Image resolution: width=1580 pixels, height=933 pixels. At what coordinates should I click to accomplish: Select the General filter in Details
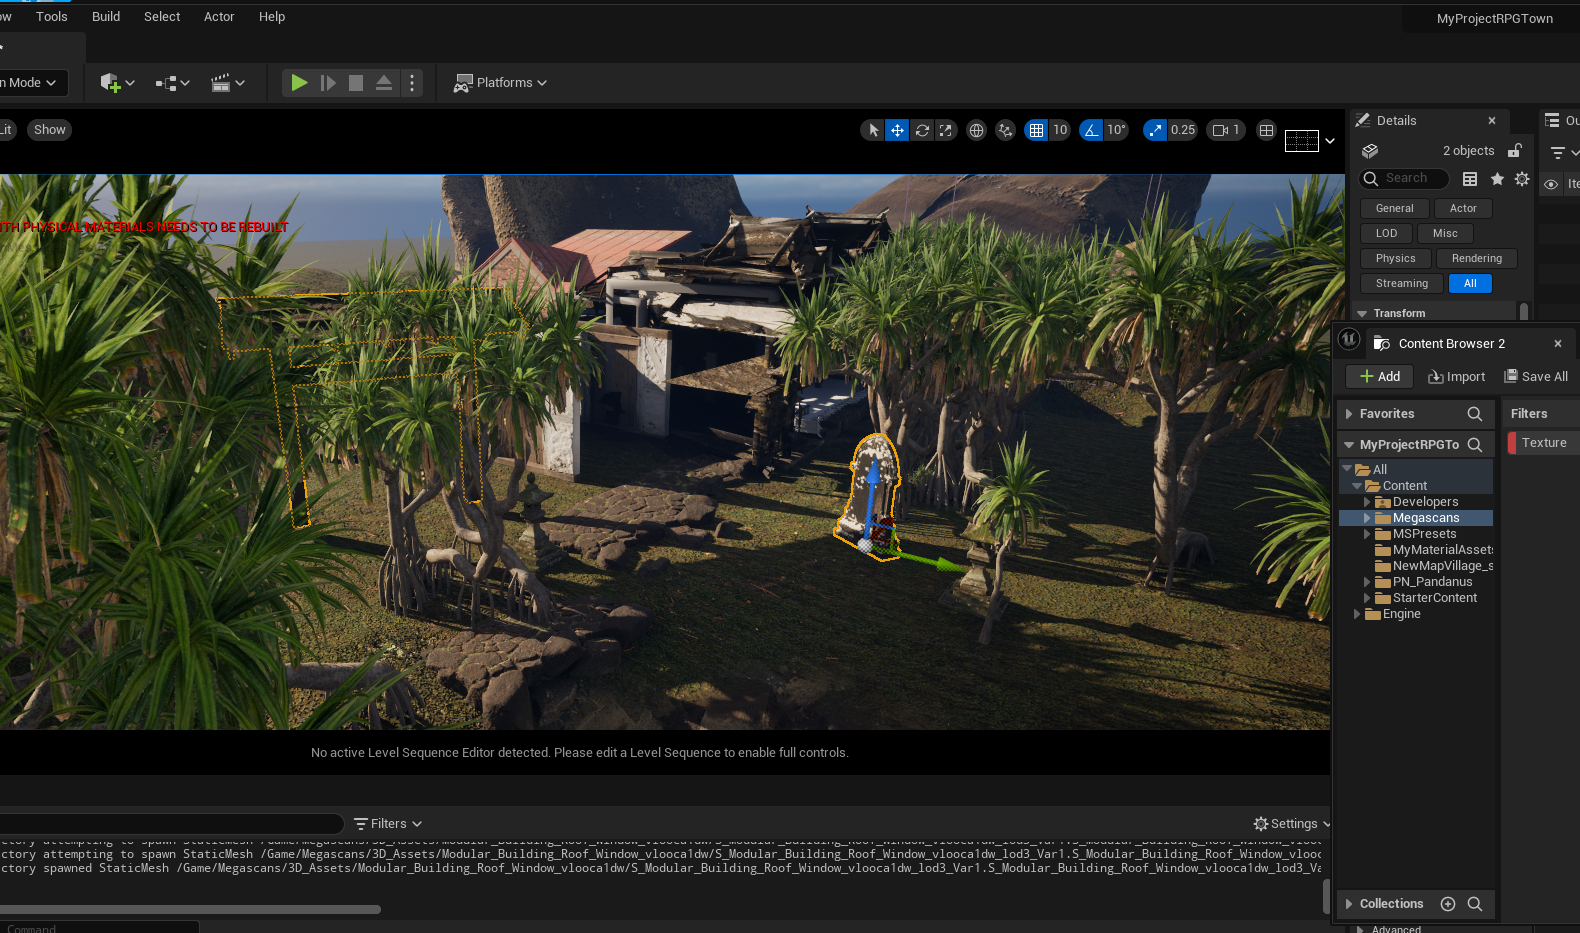(1395, 208)
